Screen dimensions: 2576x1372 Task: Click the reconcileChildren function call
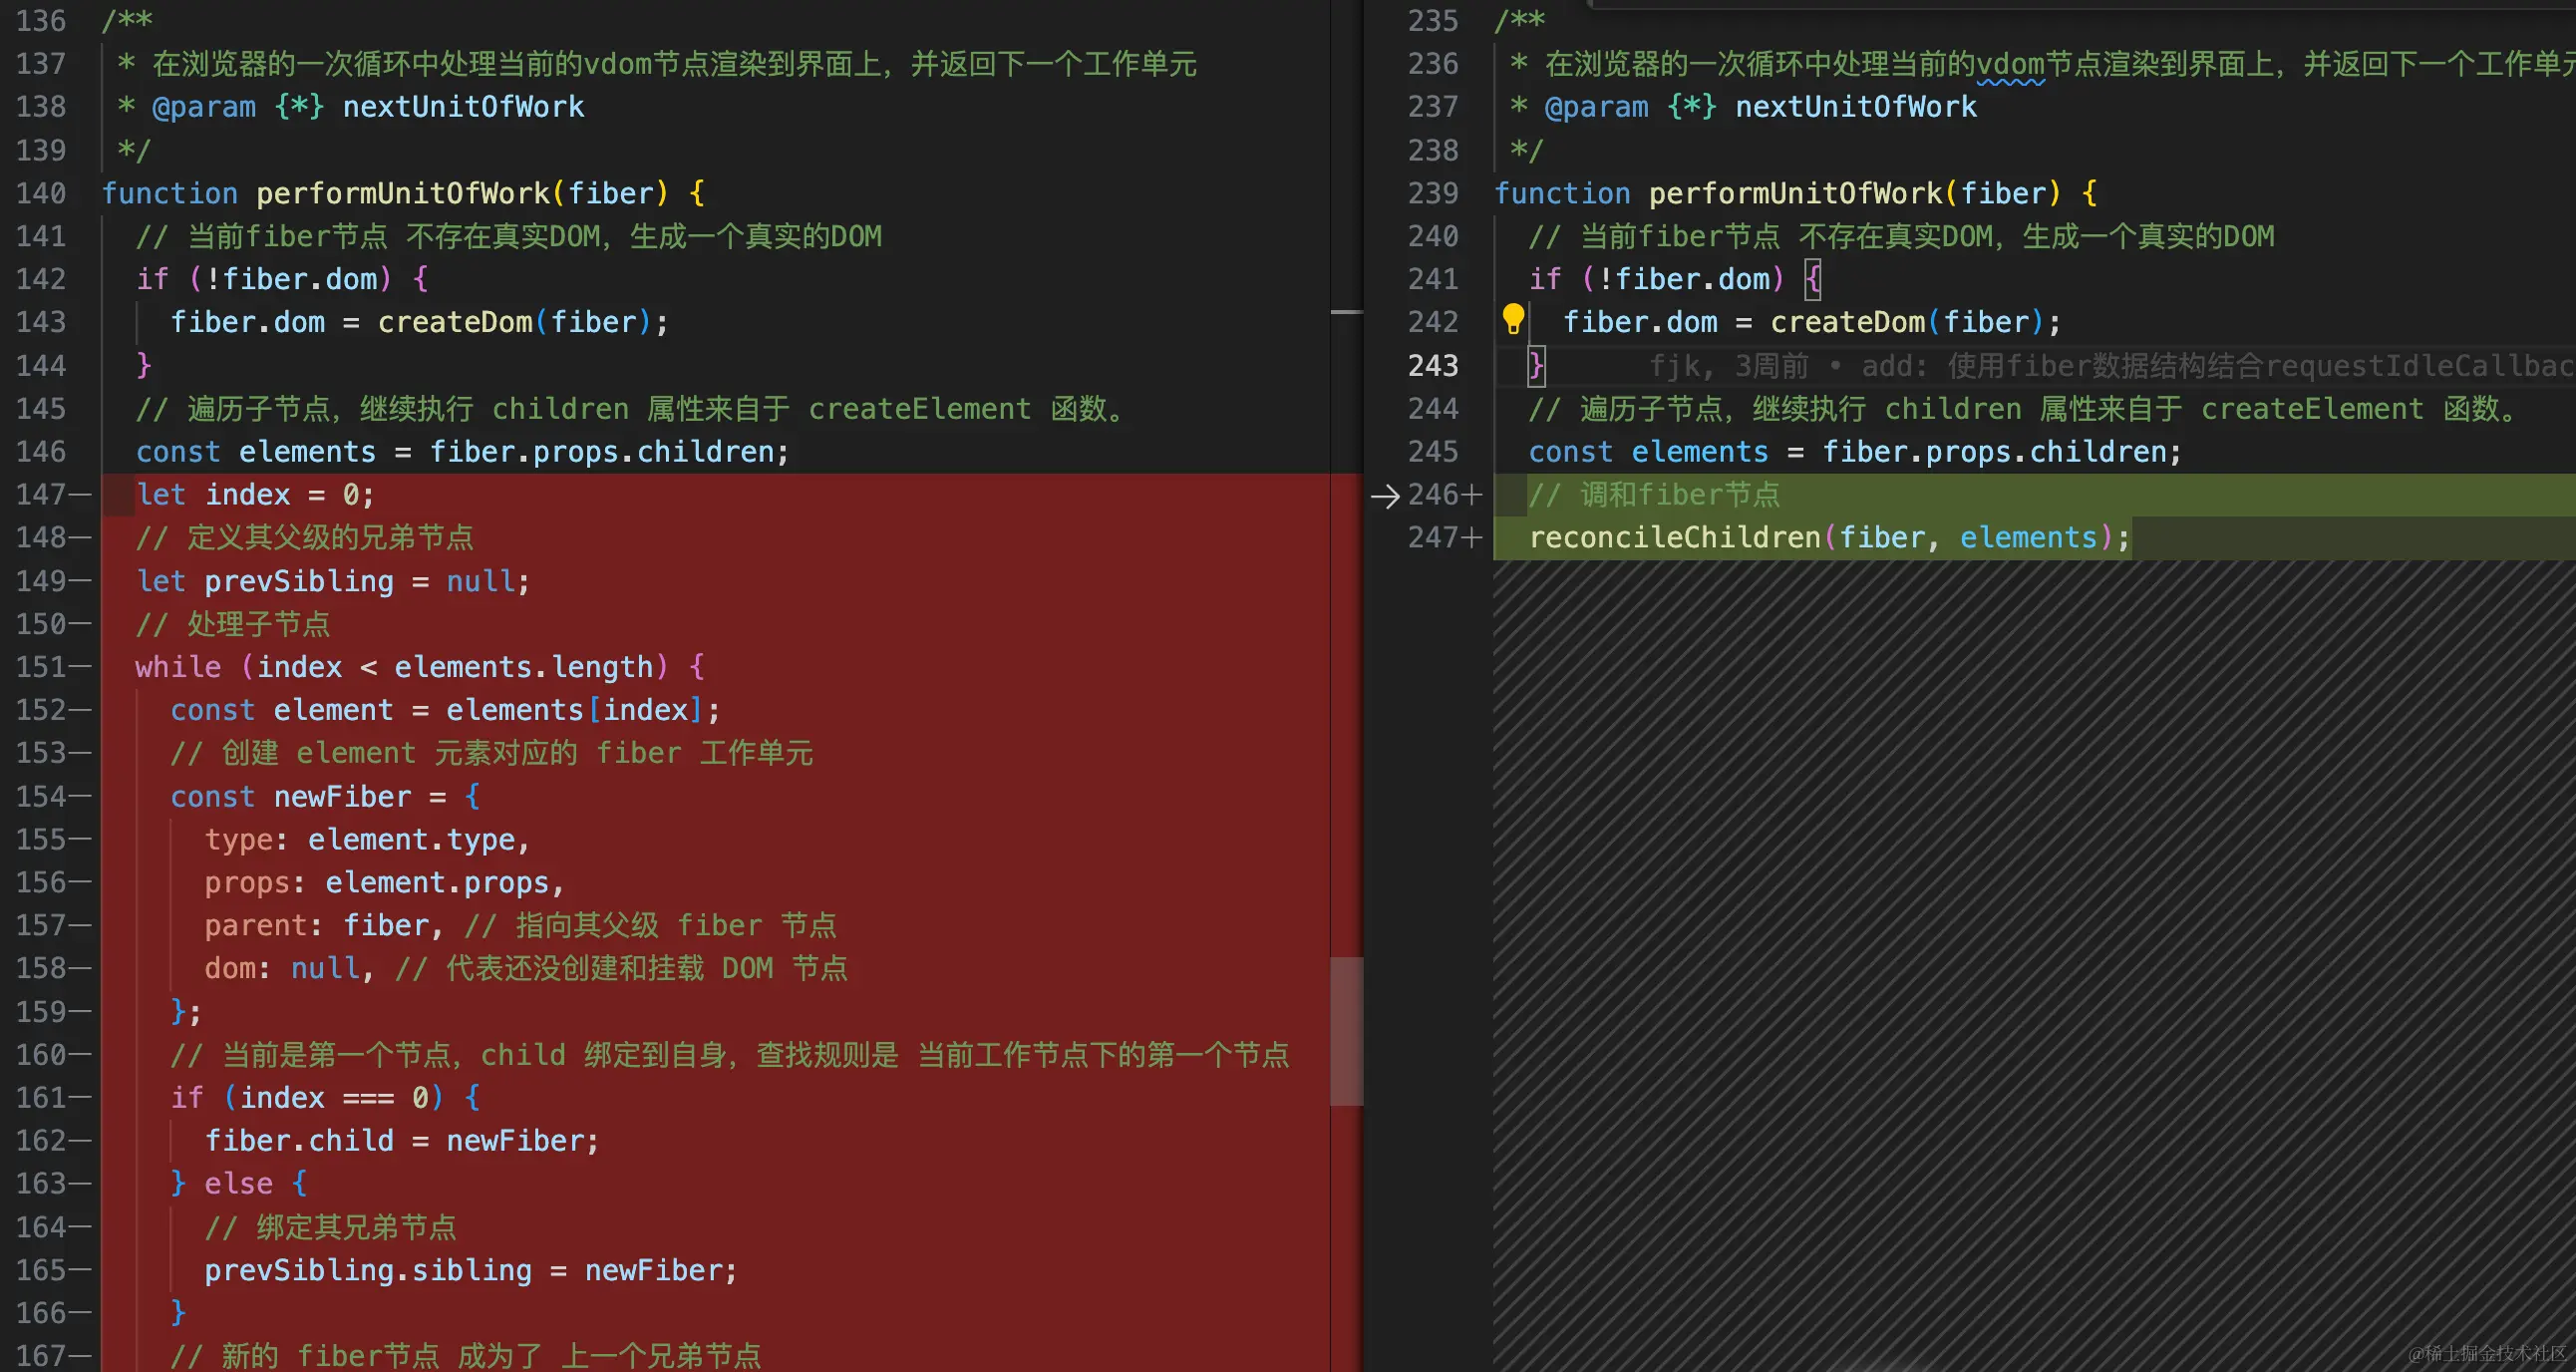click(x=1674, y=538)
